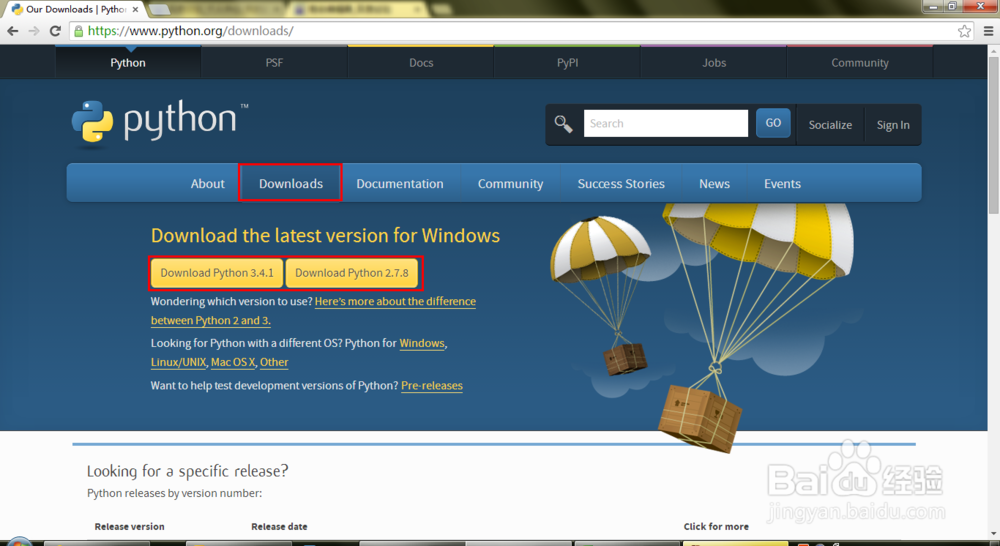Open the Chrome menu icon
1000x546 pixels.
(989, 31)
